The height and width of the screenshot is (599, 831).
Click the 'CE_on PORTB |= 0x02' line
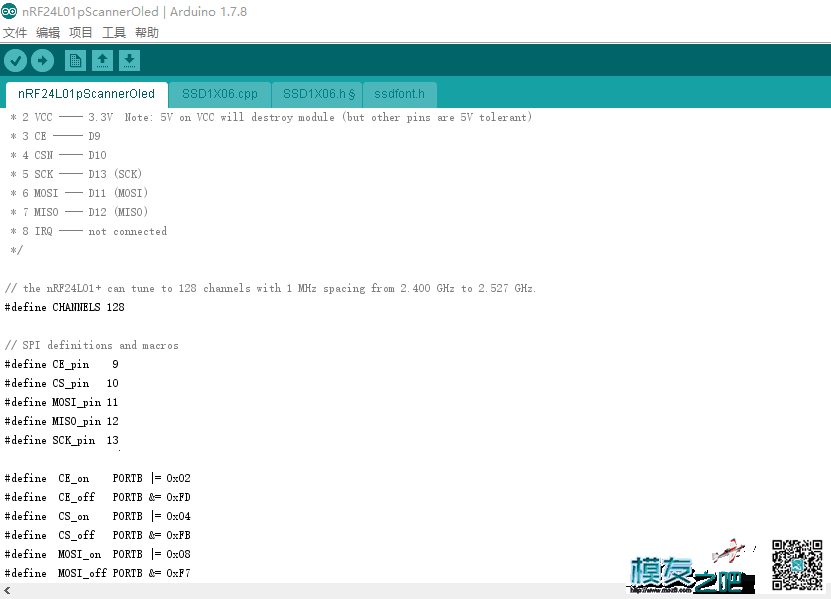click(98, 479)
